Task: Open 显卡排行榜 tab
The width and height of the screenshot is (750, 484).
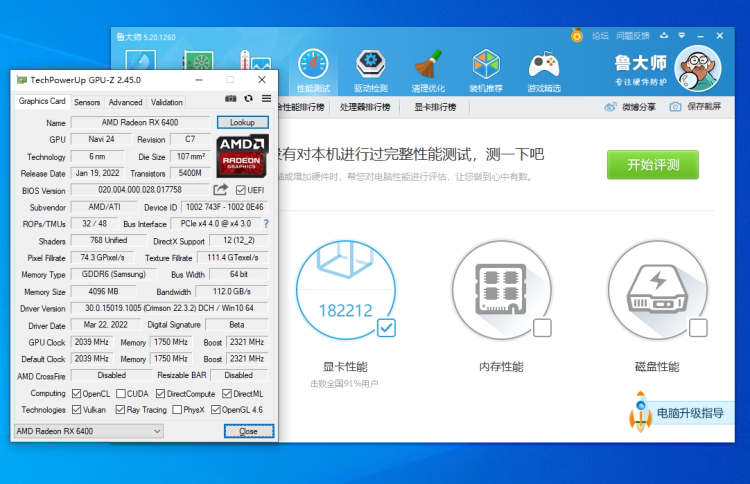Action: click(435, 107)
